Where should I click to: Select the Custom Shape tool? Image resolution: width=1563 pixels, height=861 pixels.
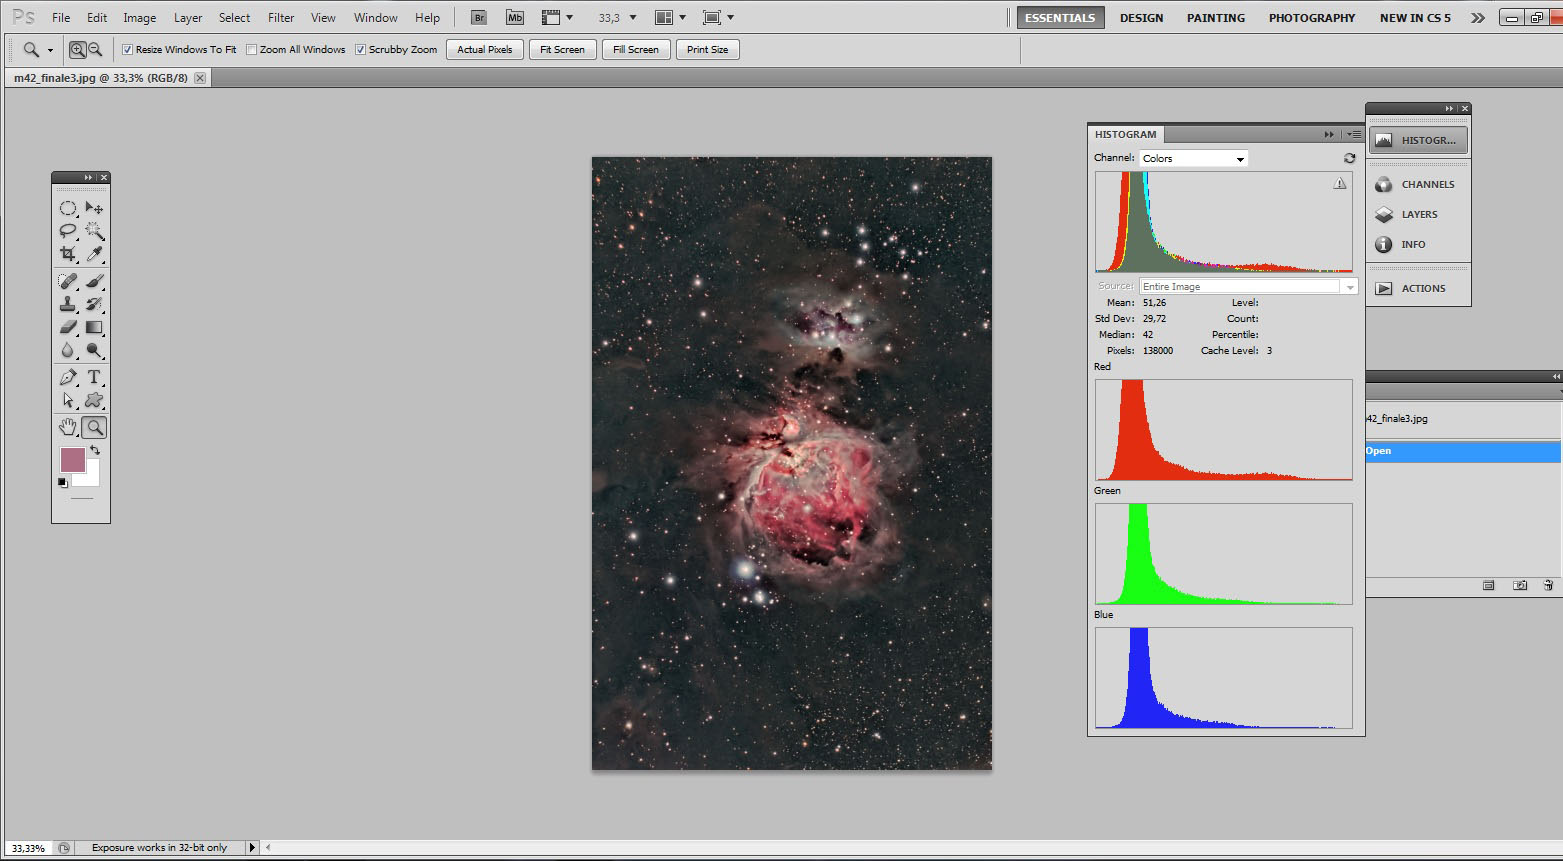94,400
